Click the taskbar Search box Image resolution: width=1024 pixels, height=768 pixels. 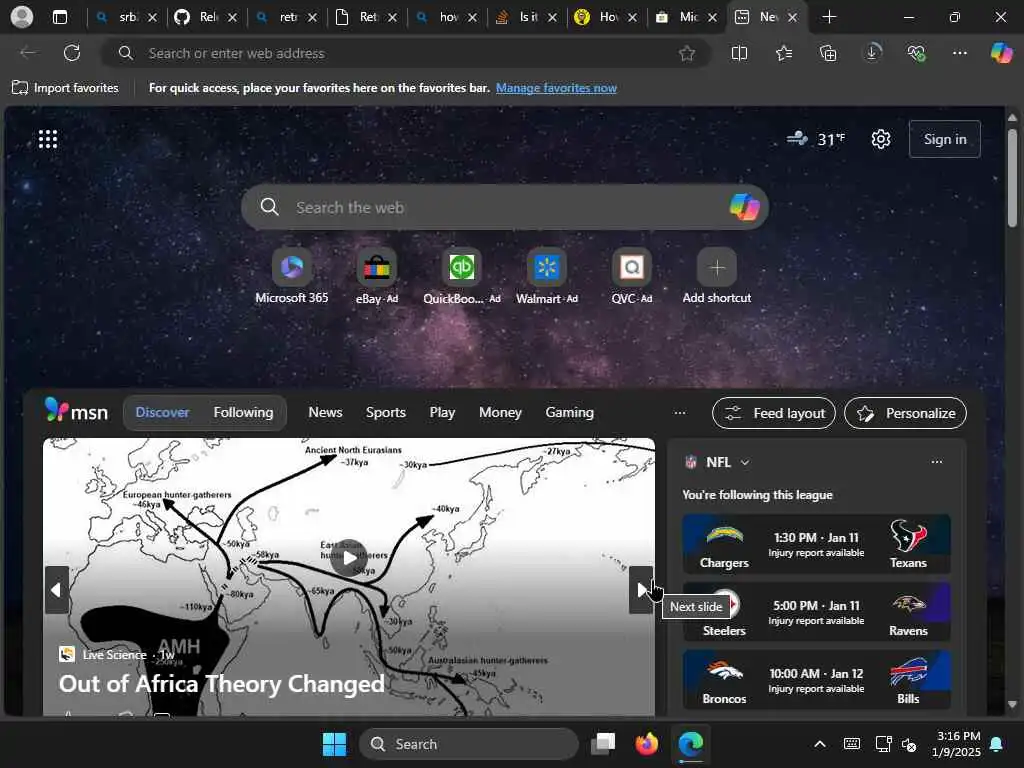468,744
